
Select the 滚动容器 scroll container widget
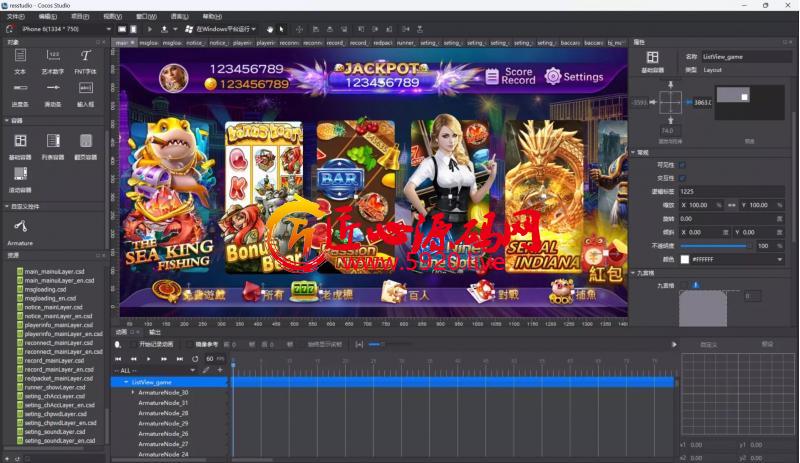20,174
